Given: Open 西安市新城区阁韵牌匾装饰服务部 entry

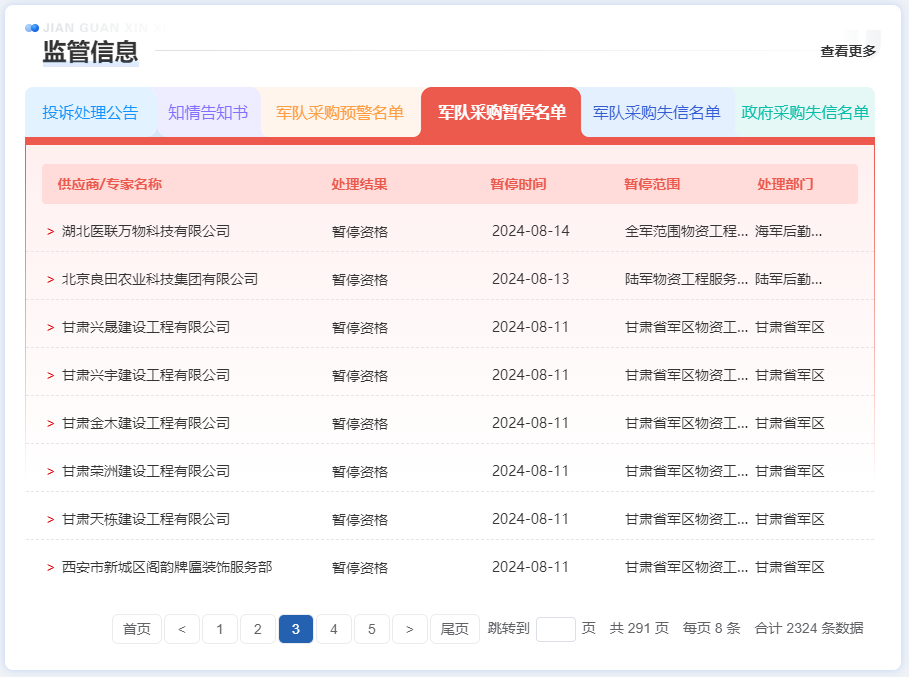Looking at the screenshot, I should coord(167,567).
